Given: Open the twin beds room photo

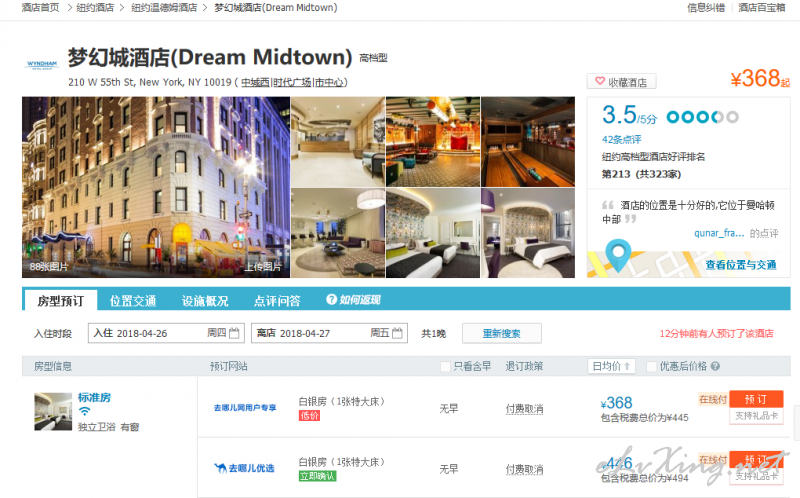Looking at the screenshot, I should [433, 233].
